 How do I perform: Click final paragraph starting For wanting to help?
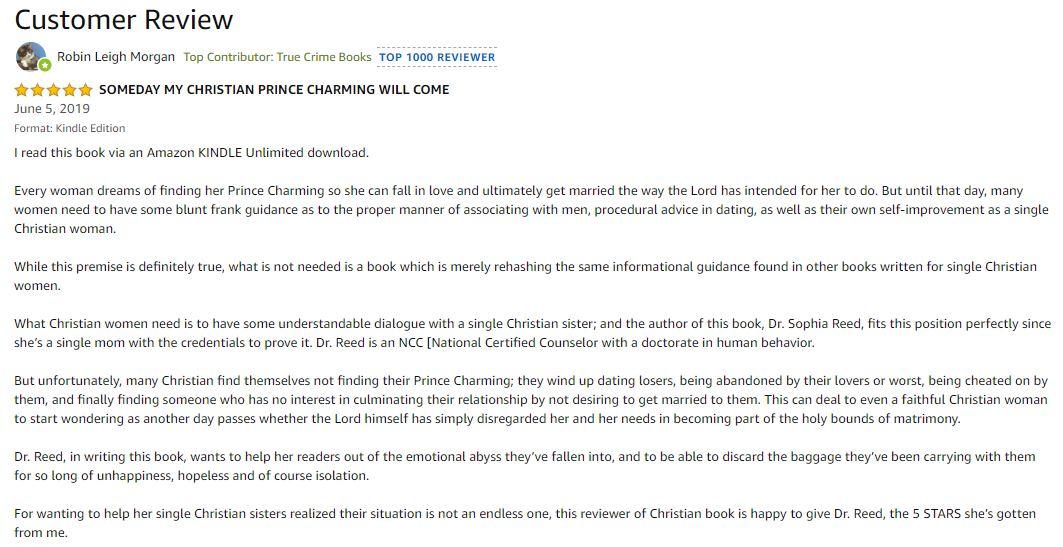tap(525, 523)
